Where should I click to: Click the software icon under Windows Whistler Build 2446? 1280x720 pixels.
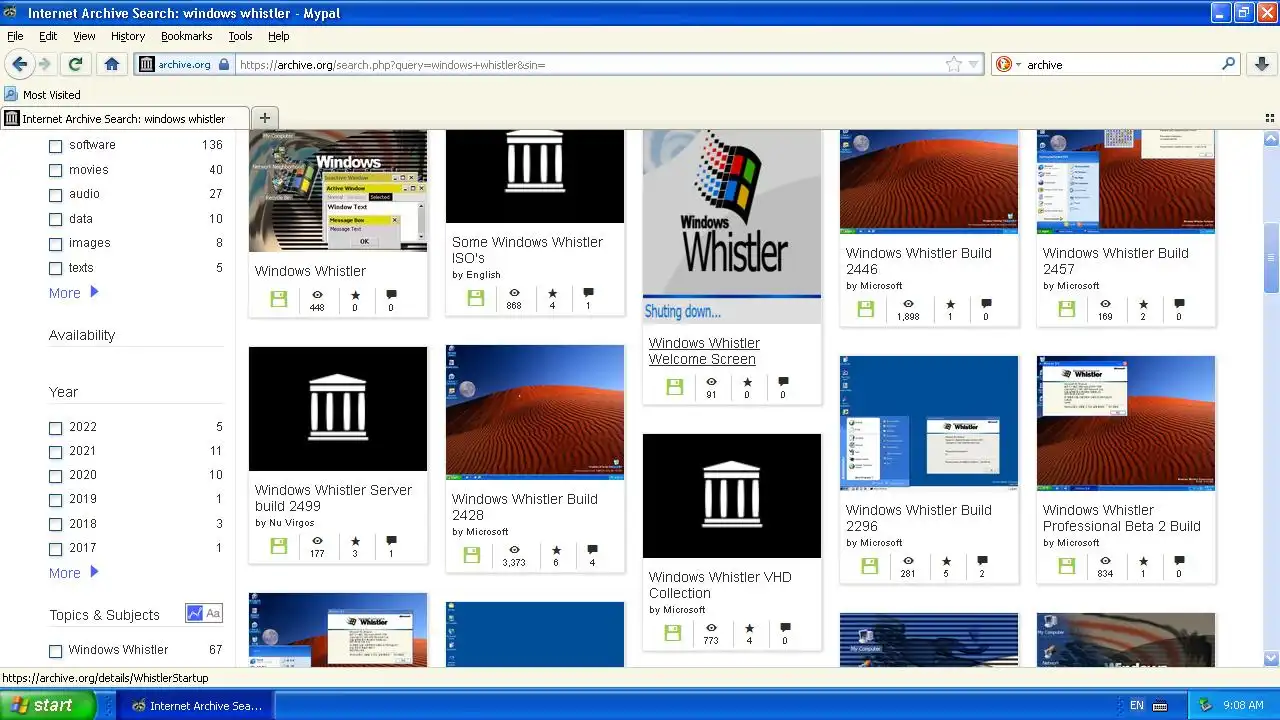866,309
